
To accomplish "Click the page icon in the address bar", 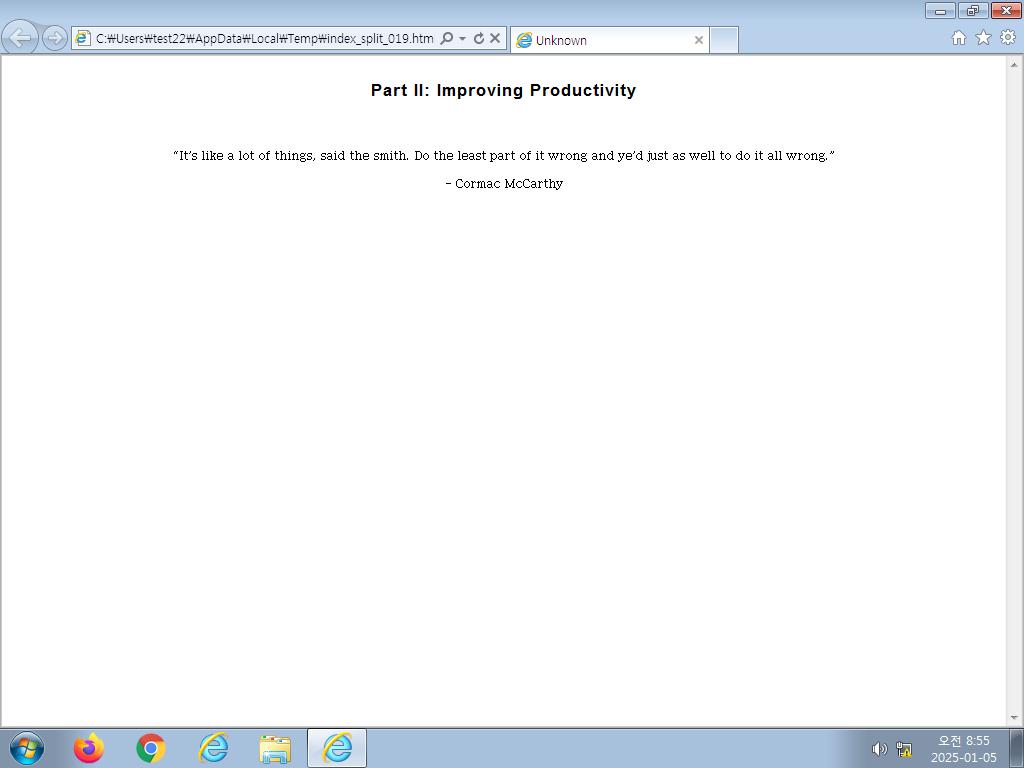I will (x=82, y=38).
